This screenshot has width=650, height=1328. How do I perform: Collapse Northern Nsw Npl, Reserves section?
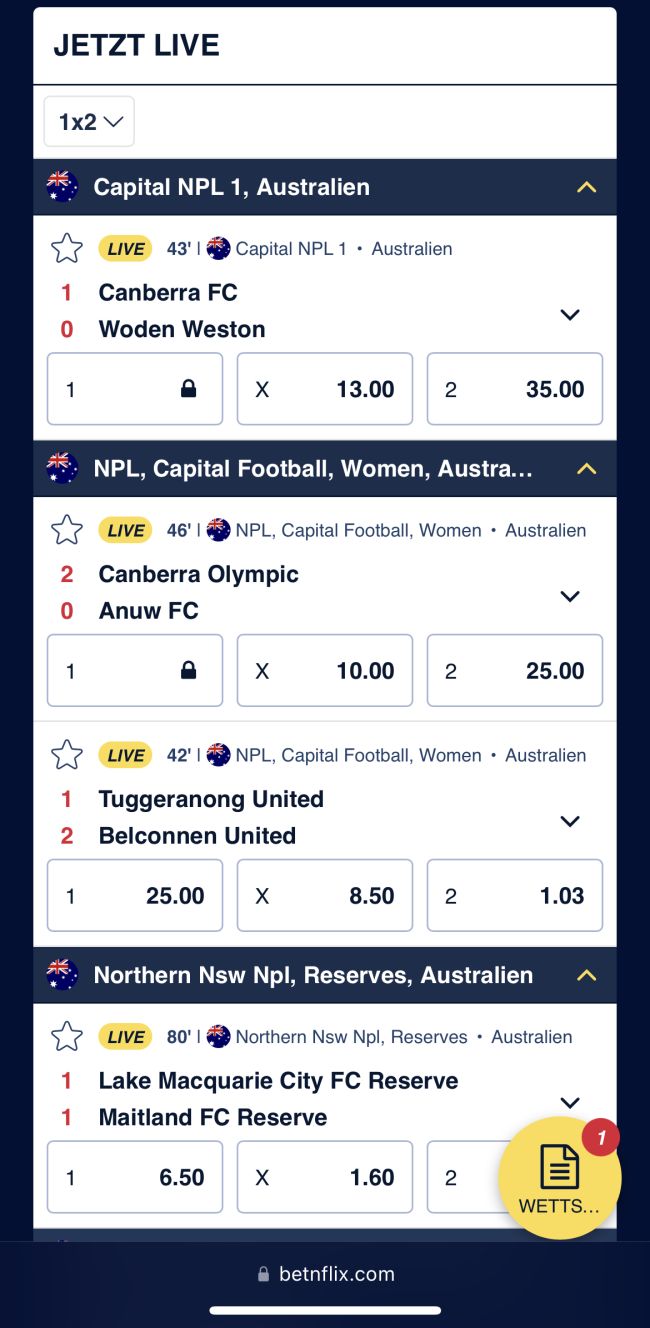click(x=586, y=975)
